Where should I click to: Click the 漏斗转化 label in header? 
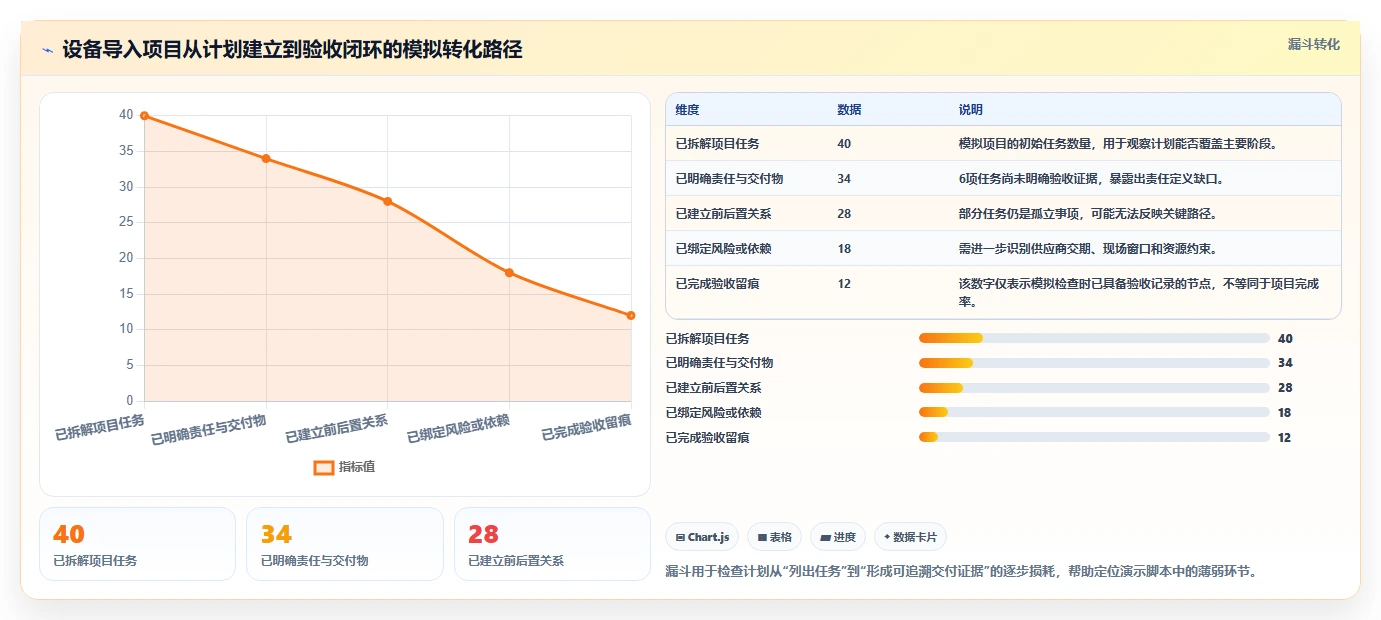coord(1313,45)
